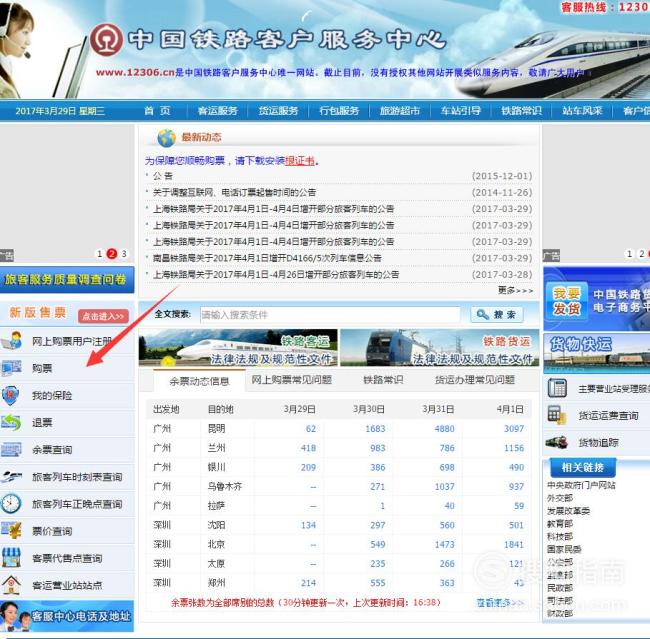Open the 货物快运 banner

597,353
